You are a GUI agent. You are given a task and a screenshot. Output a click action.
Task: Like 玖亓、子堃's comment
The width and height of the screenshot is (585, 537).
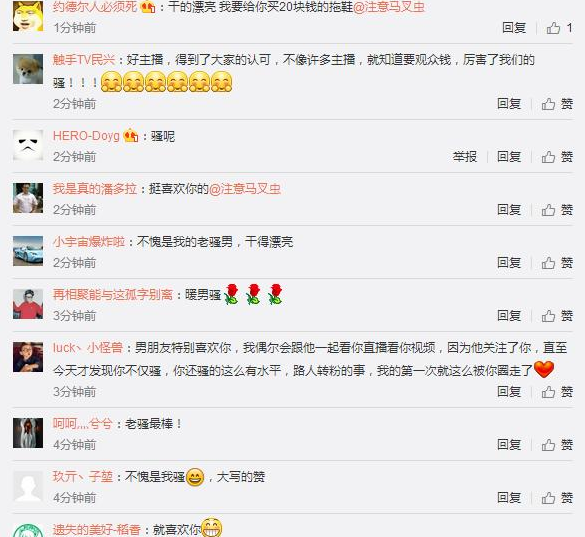[x=557, y=497]
